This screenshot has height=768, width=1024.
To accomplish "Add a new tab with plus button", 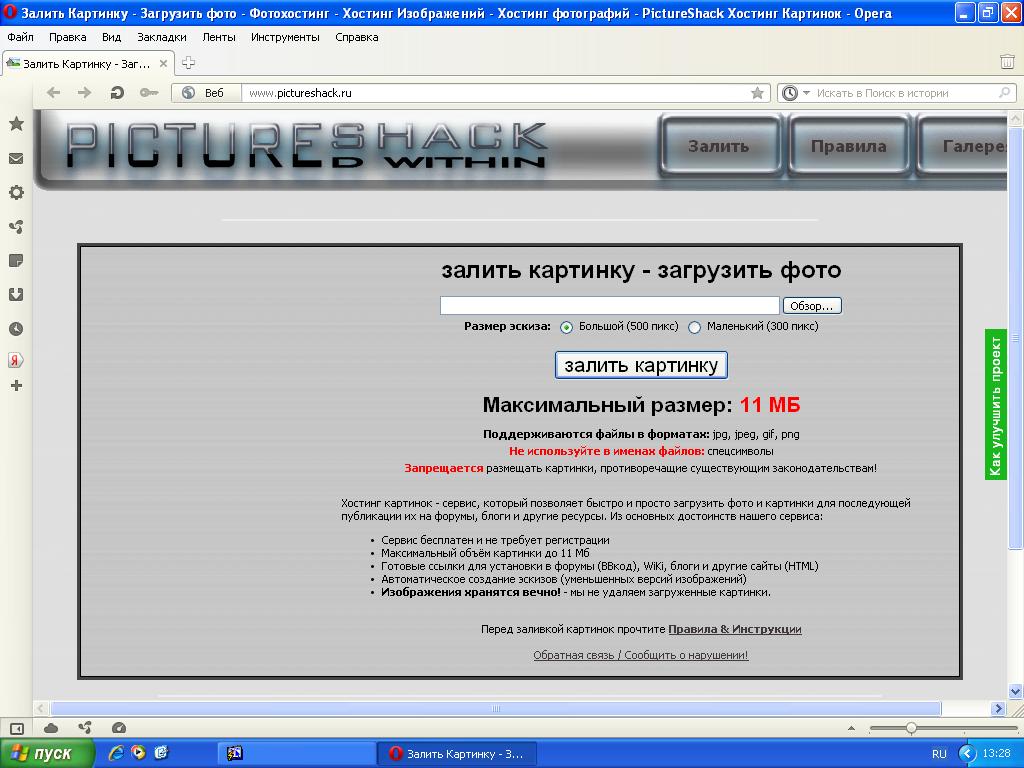I will (x=188, y=63).
